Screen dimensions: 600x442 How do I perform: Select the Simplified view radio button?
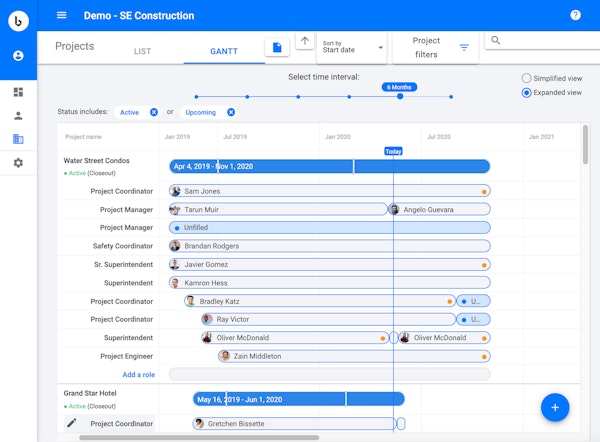[527, 78]
